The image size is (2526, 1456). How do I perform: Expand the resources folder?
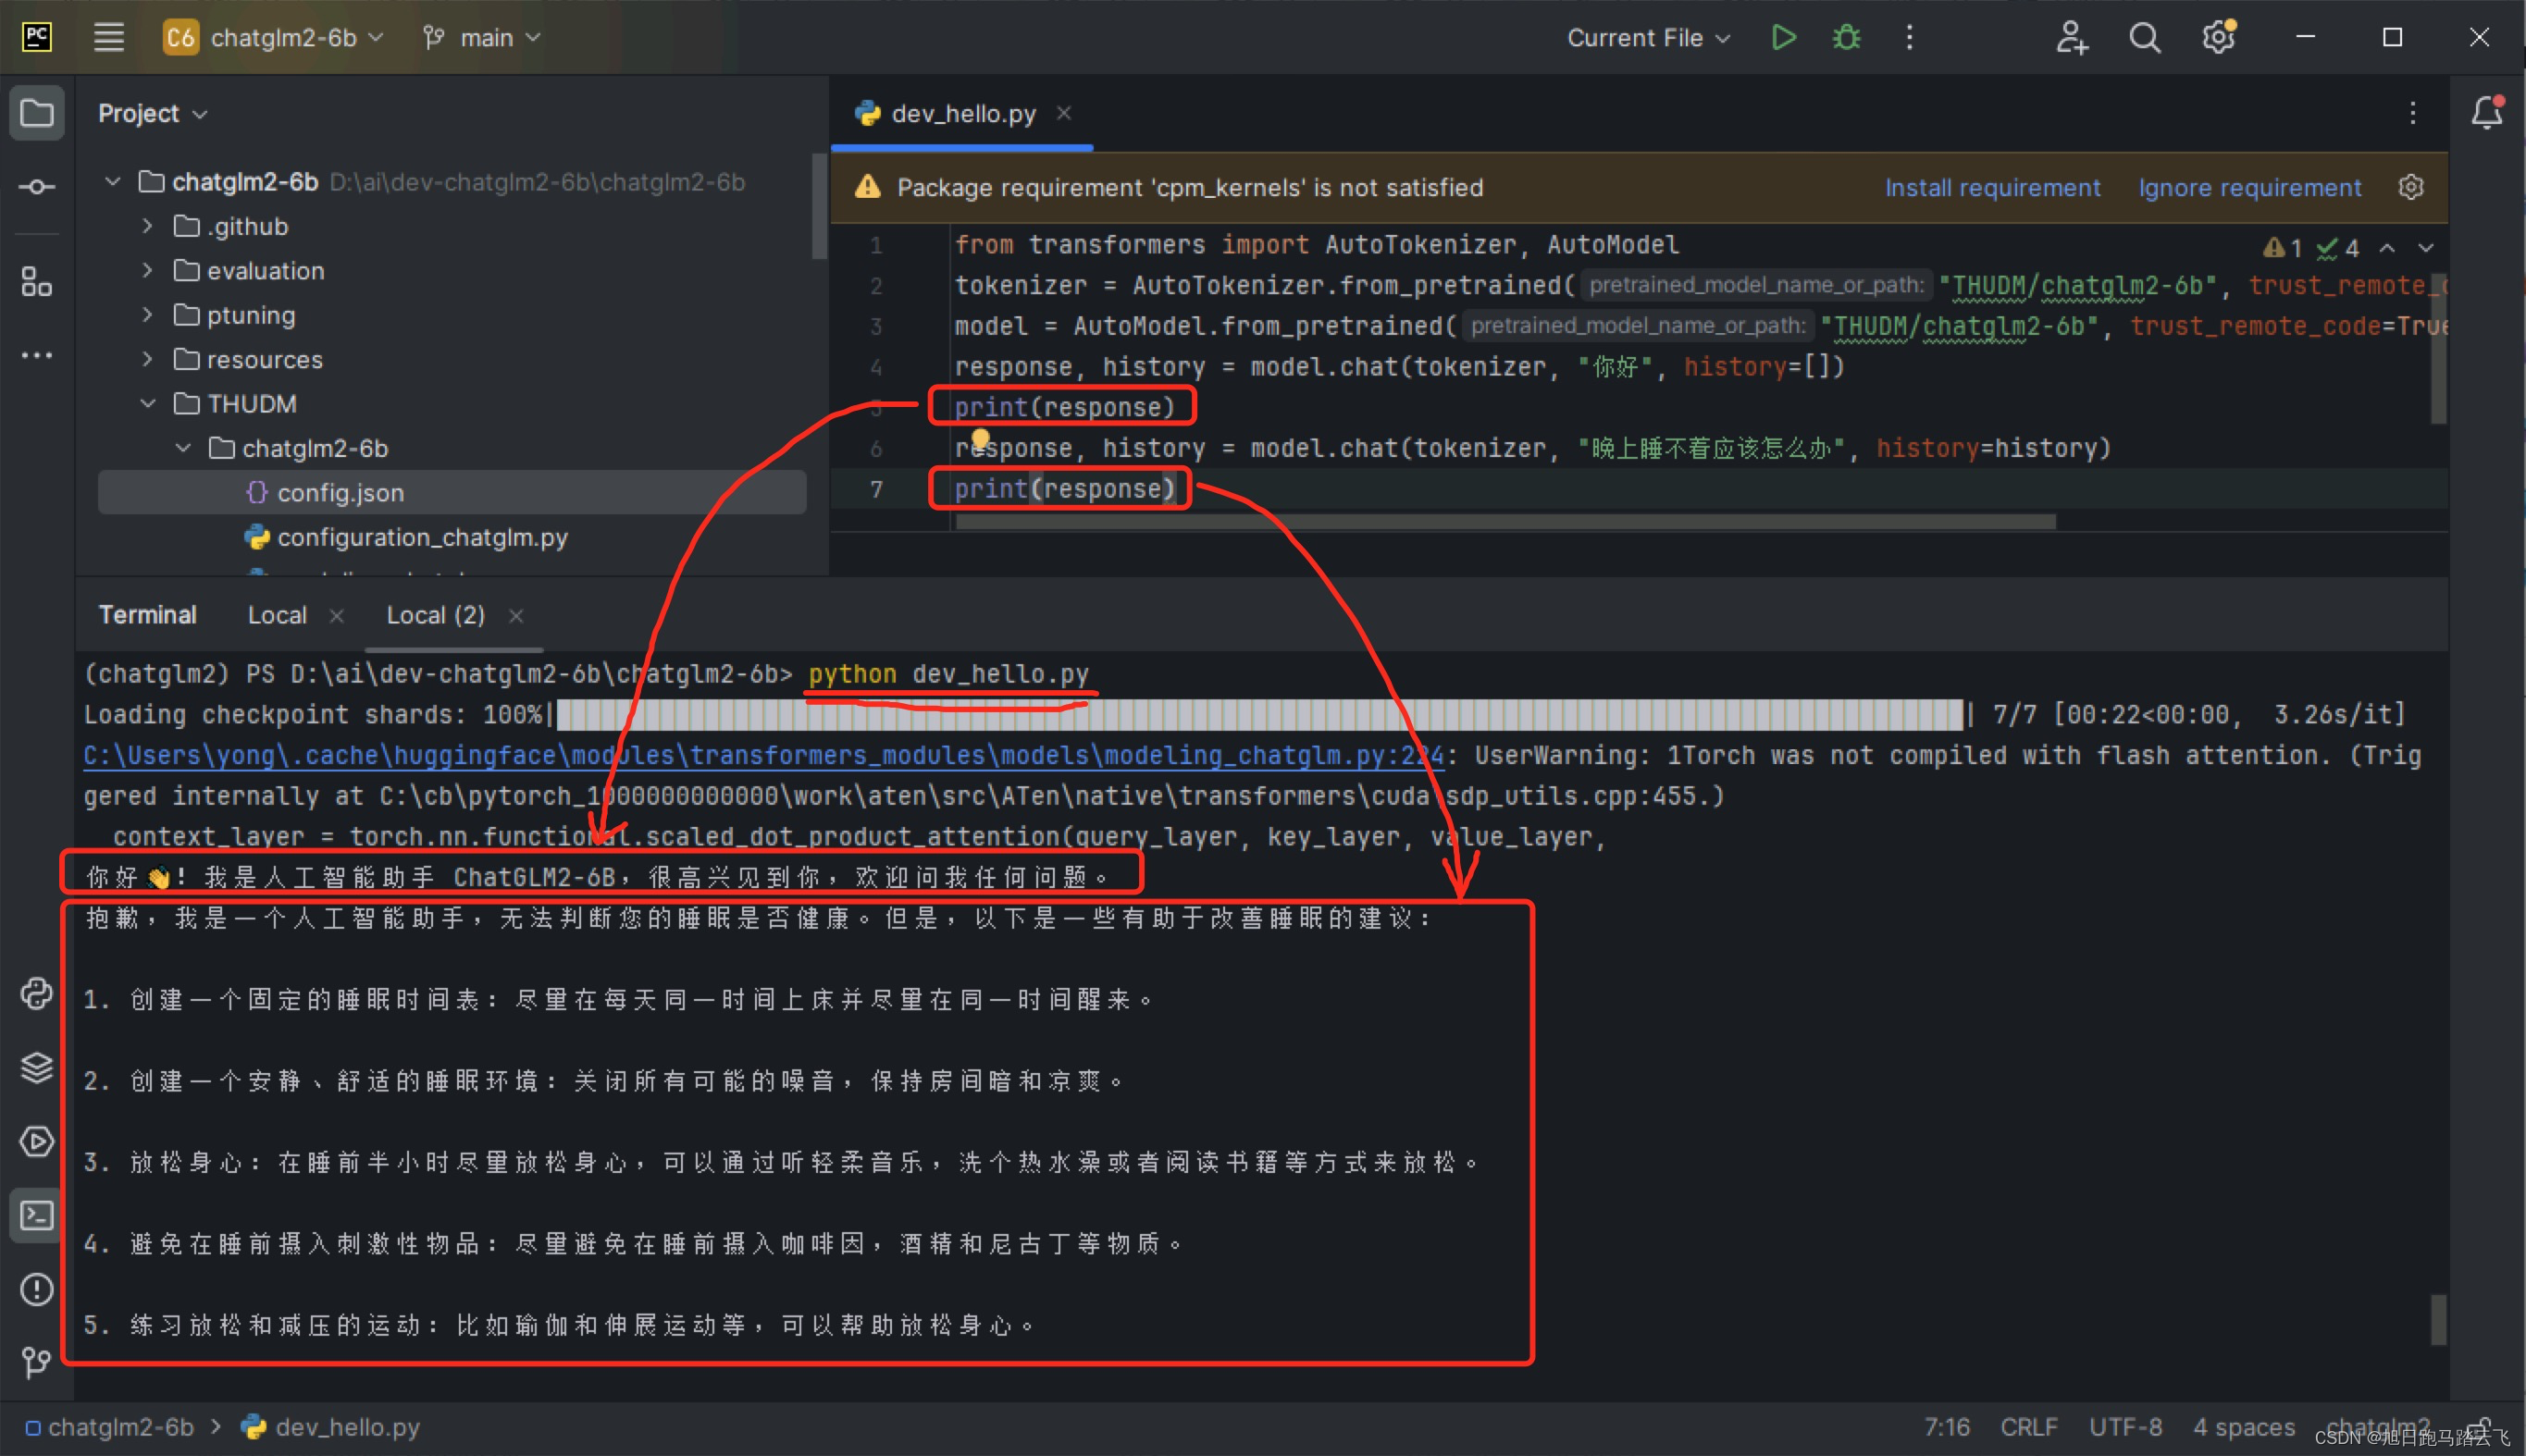coord(147,359)
